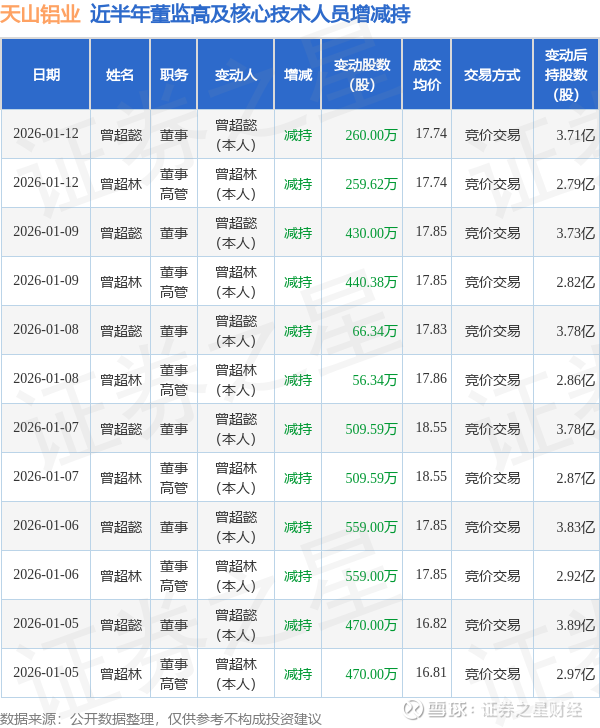The width and height of the screenshot is (600, 728).
Task: Click the 变动后持股数(股) column header
Action: pos(566,74)
